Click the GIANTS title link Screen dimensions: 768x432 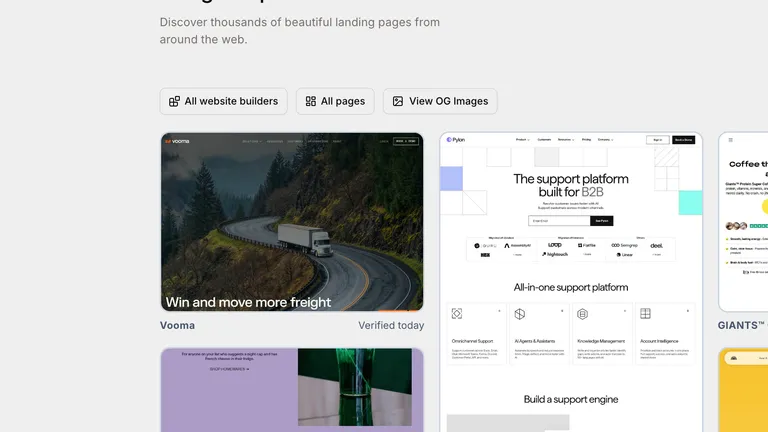click(742, 325)
